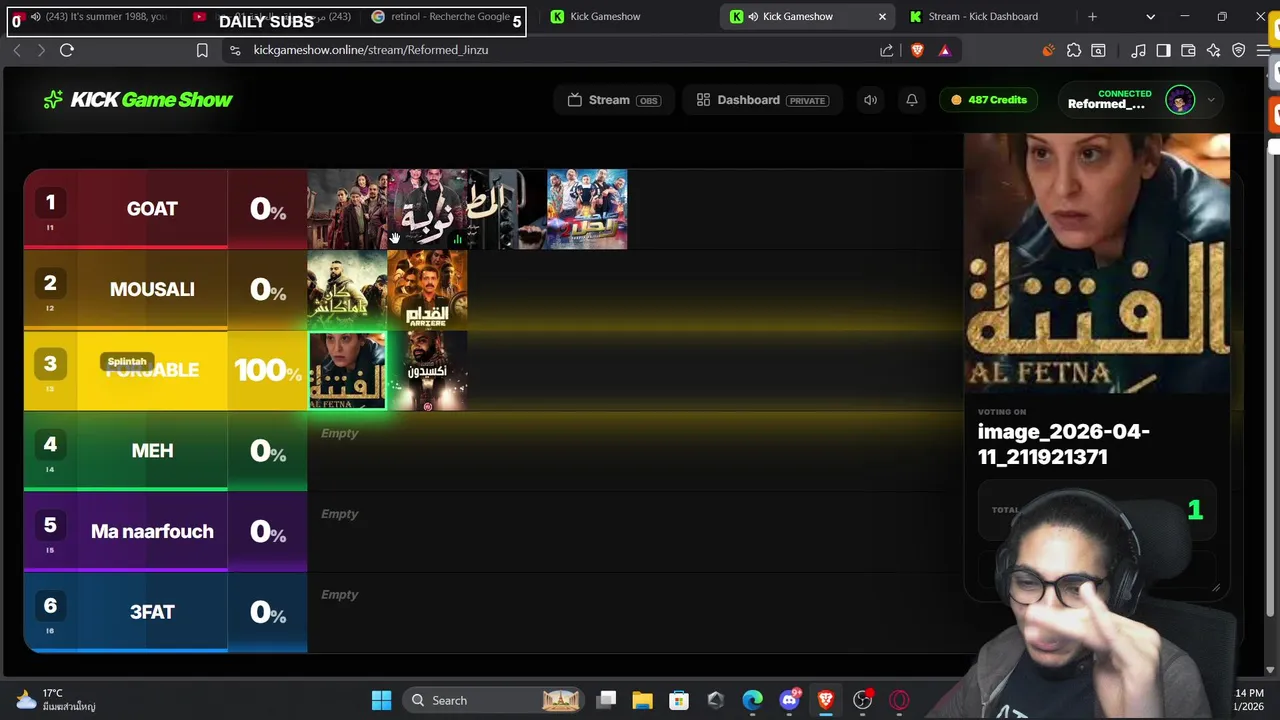Open File Explorer from taskbar

click(642, 700)
